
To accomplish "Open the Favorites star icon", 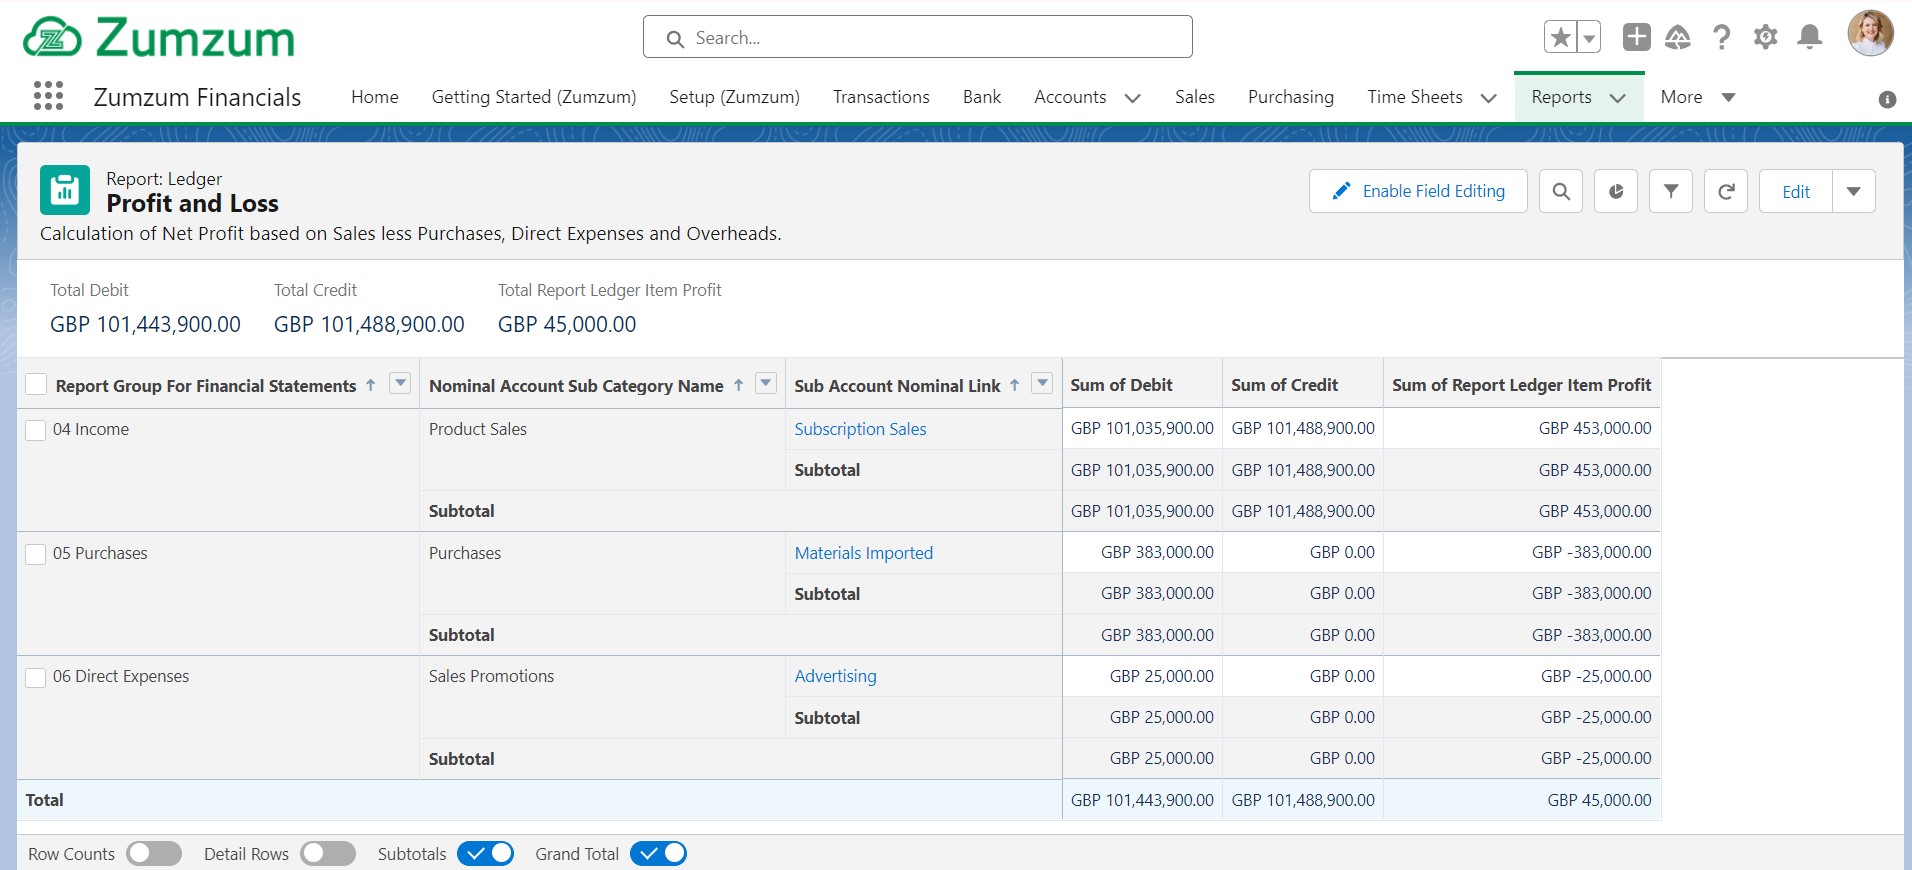I will tap(1560, 38).
